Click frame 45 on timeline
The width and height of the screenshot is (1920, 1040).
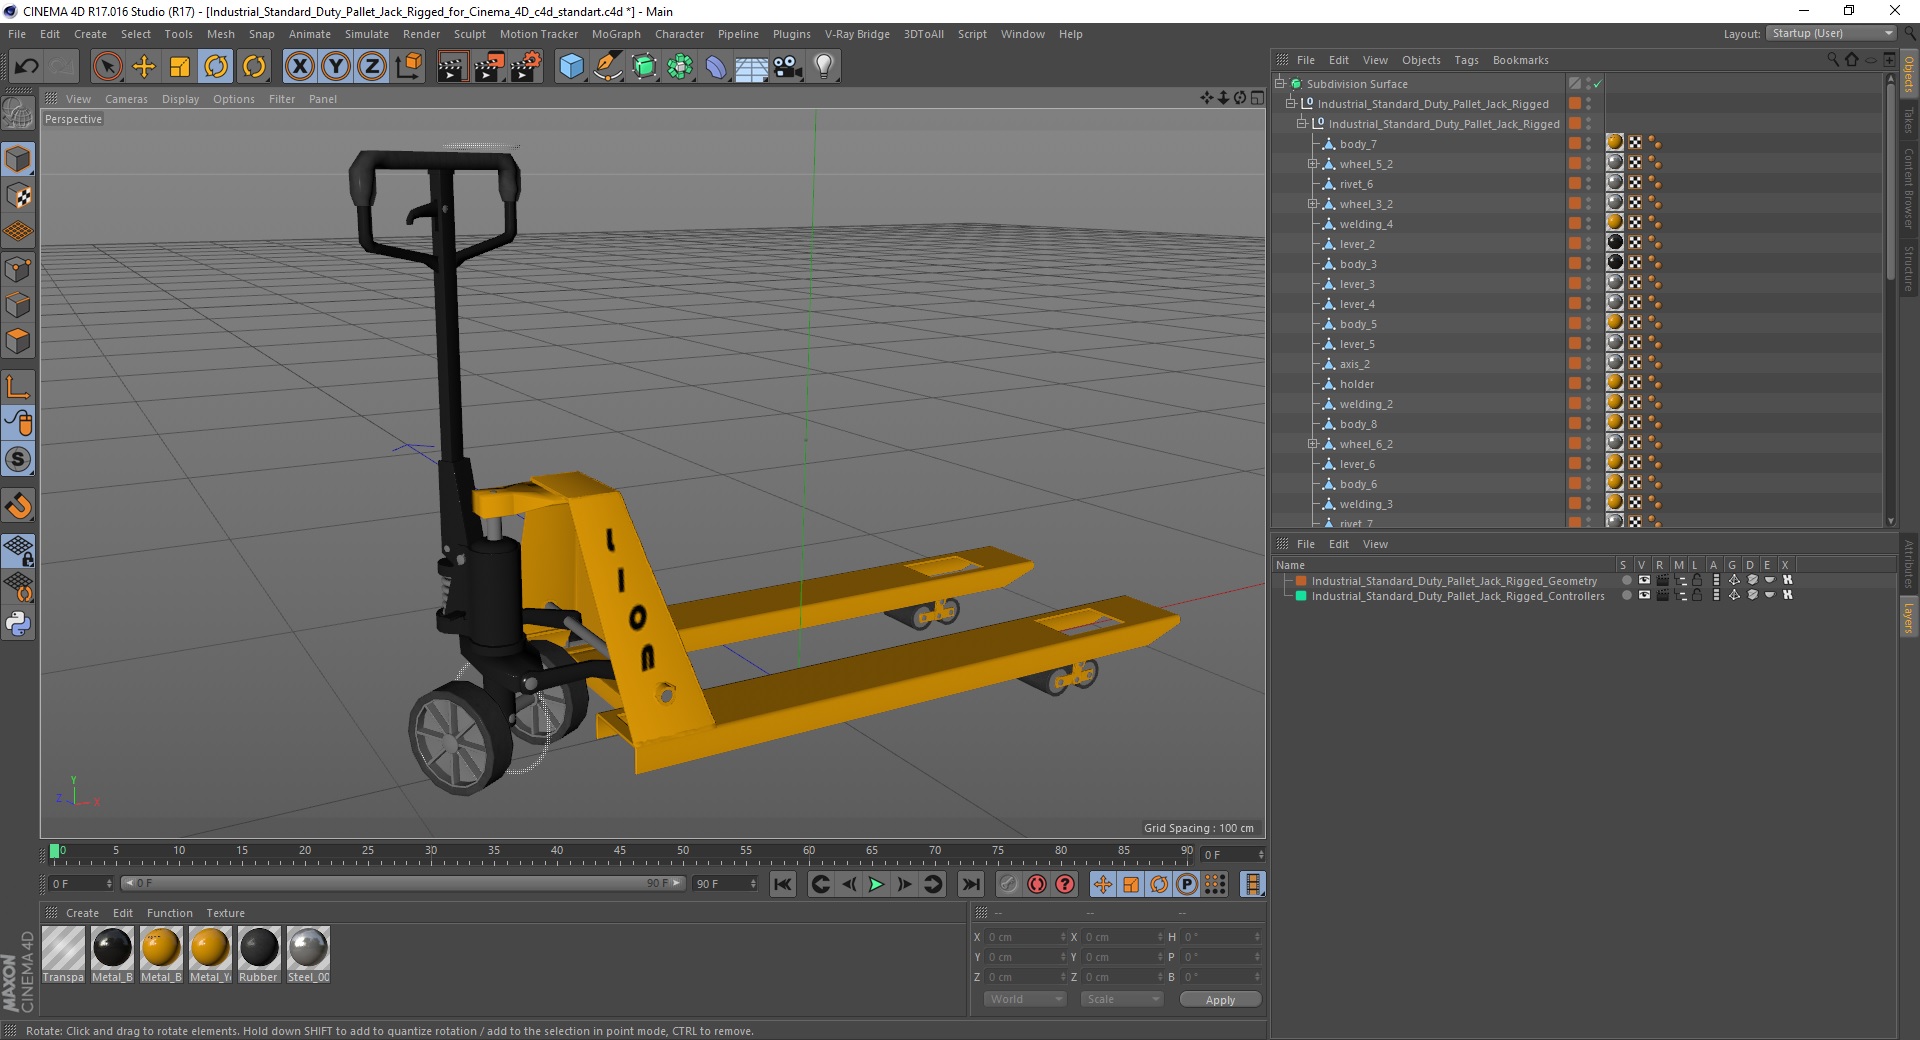tap(620, 853)
